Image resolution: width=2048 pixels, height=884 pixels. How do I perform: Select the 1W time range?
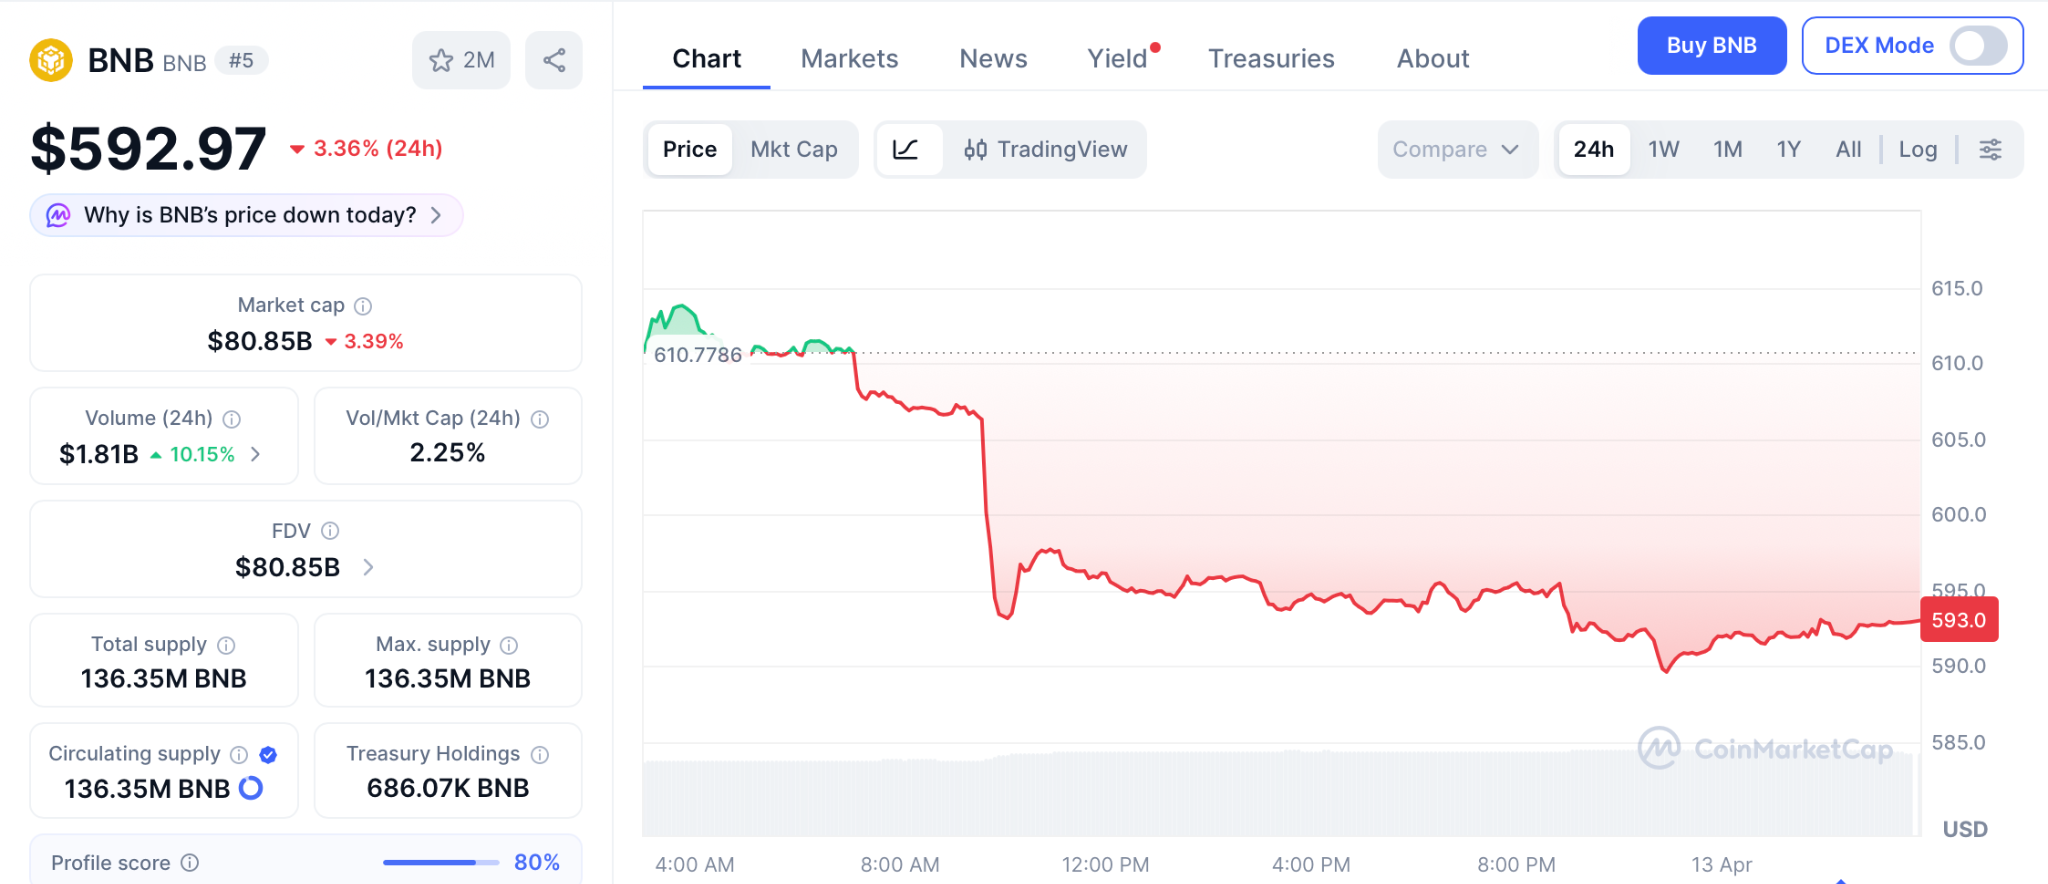[1663, 149]
